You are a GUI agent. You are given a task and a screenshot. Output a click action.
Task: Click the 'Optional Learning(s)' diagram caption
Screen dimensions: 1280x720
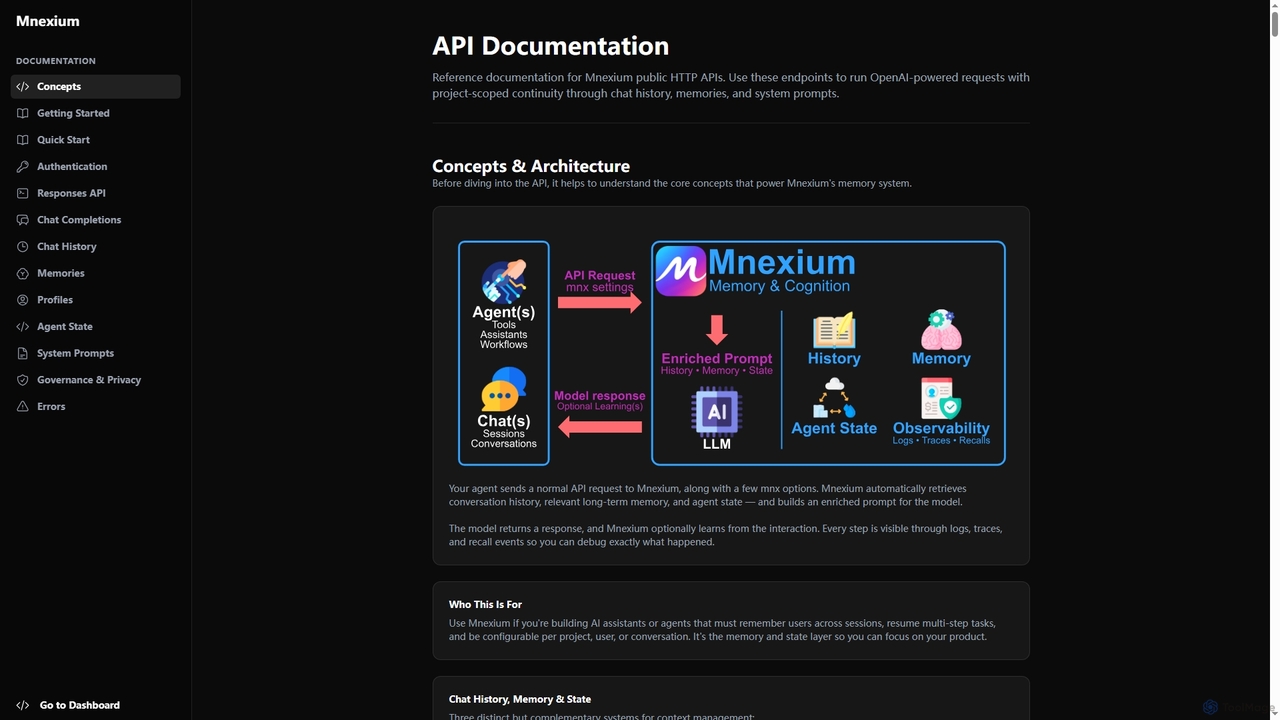coord(600,407)
